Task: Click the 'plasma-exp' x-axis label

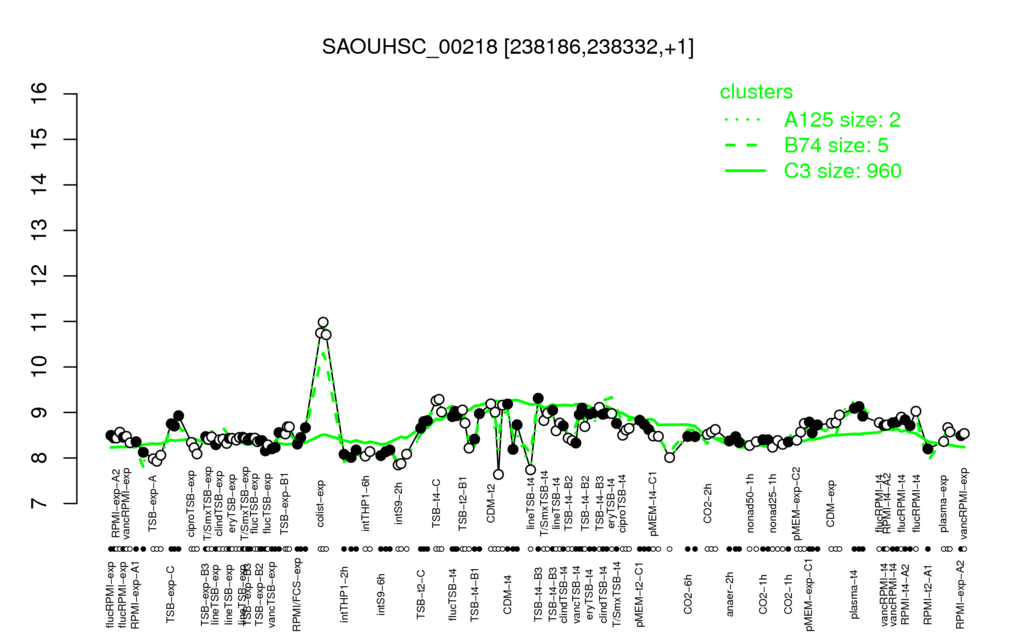Action: point(943,504)
